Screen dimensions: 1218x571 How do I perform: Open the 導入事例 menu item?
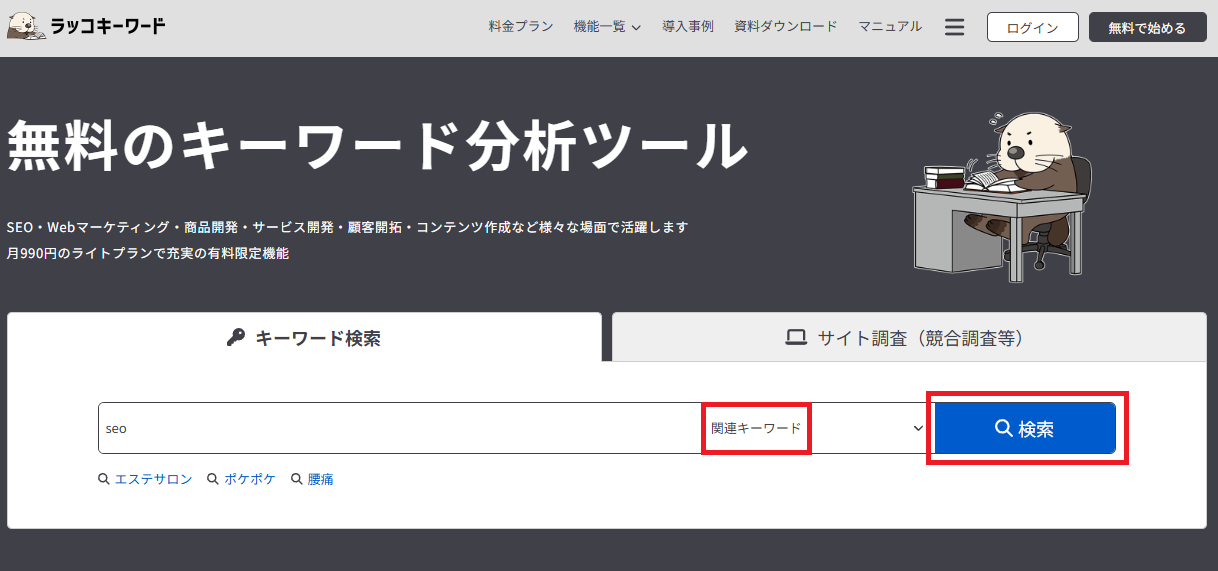[x=688, y=27]
